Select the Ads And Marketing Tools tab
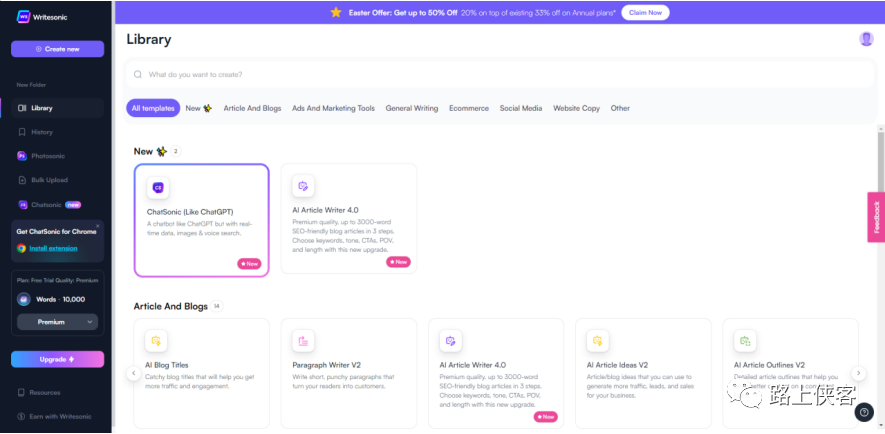885x434 pixels. (333, 108)
